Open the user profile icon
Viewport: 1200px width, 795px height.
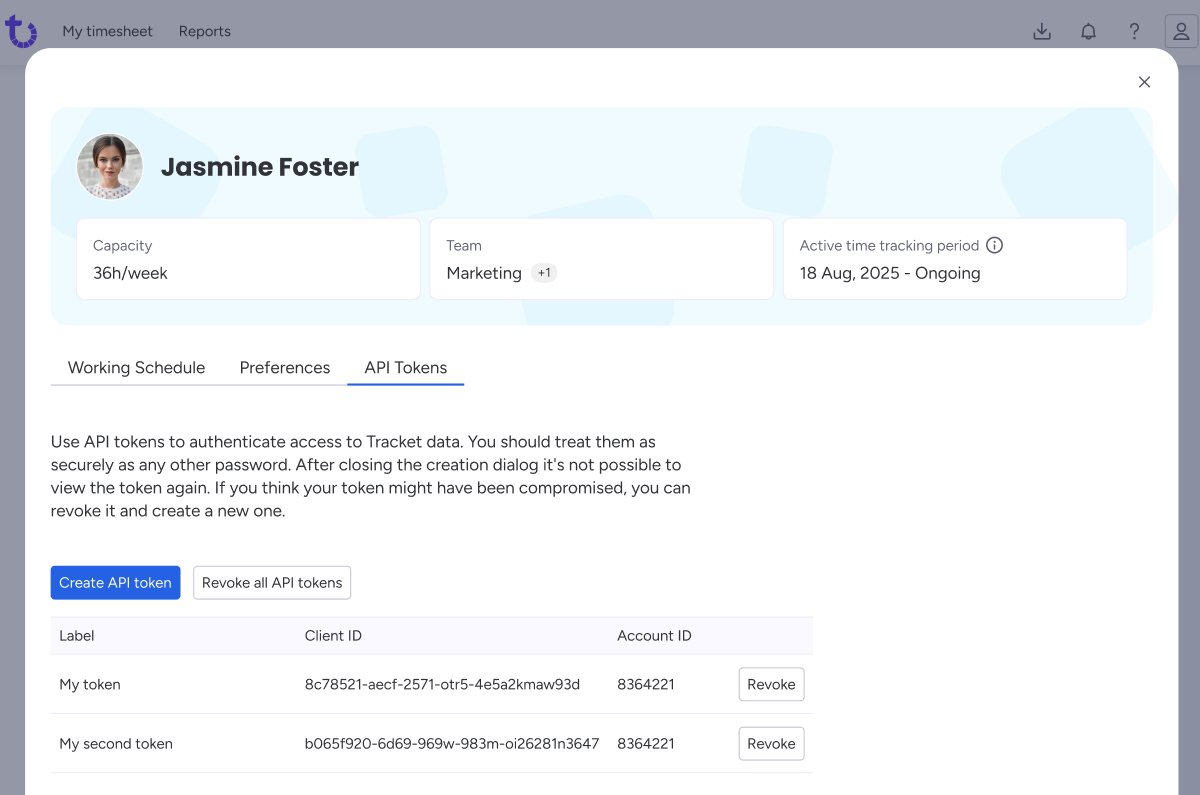[x=1181, y=31]
